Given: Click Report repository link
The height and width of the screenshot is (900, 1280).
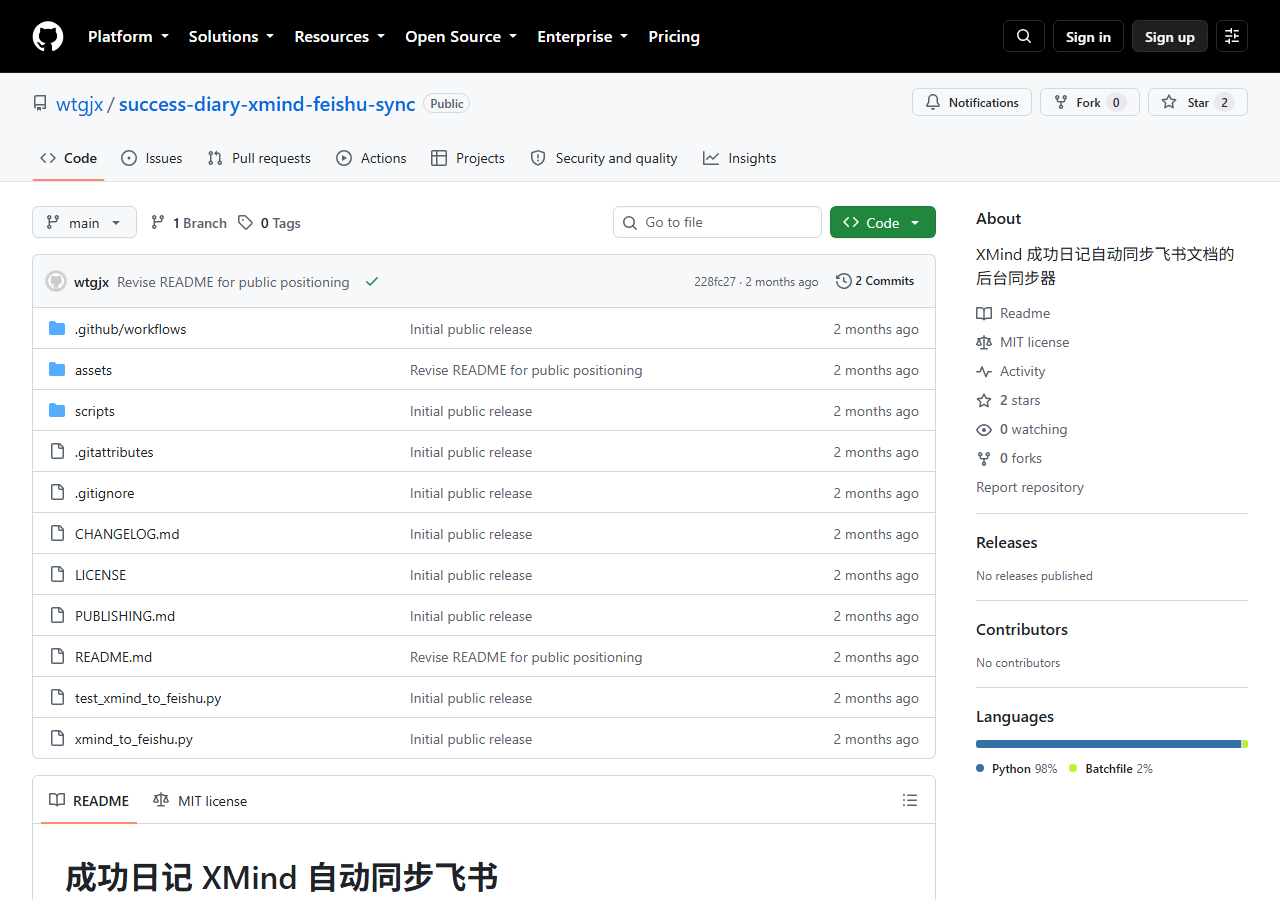Looking at the screenshot, I should (1030, 487).
